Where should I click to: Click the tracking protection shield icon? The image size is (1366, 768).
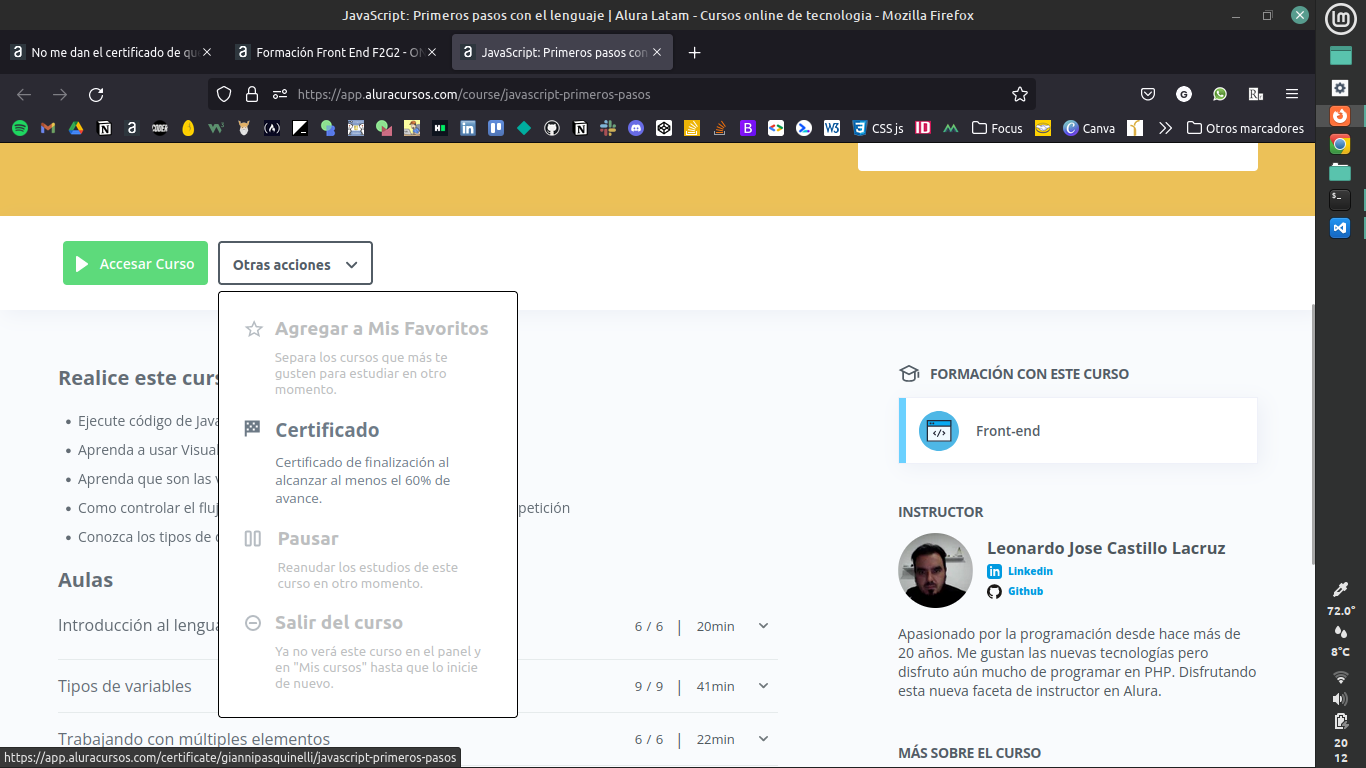coord(224,94)
